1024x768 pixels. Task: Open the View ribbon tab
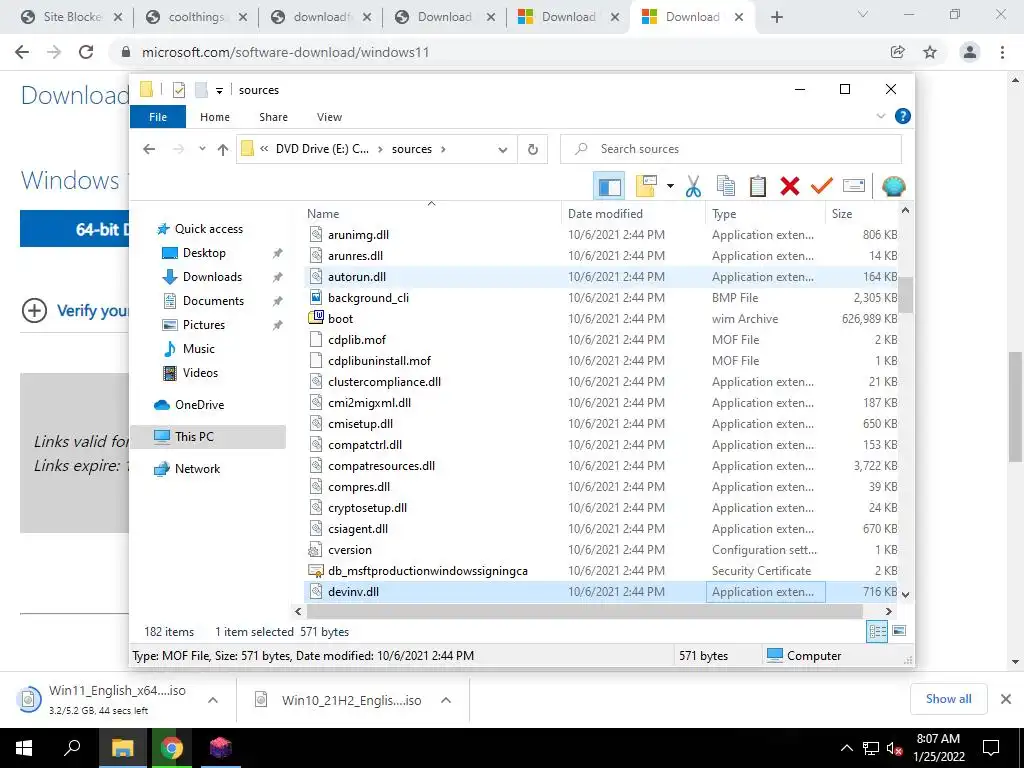click(x=329, y=117)
